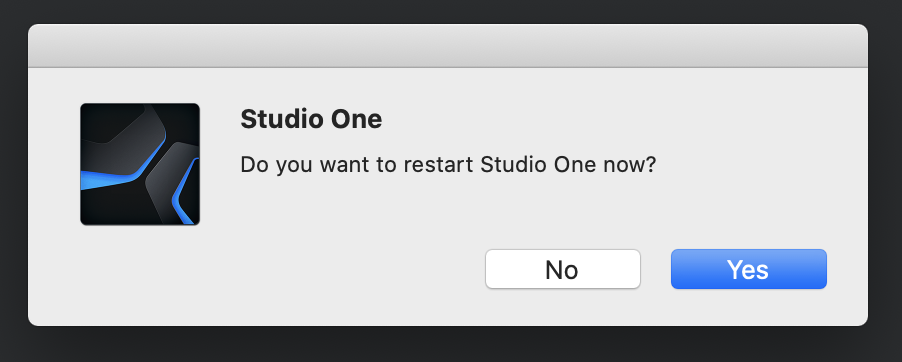Dismiss the restart prompt with No
Viewport: 902px width, 362px height.
(563, 269)
